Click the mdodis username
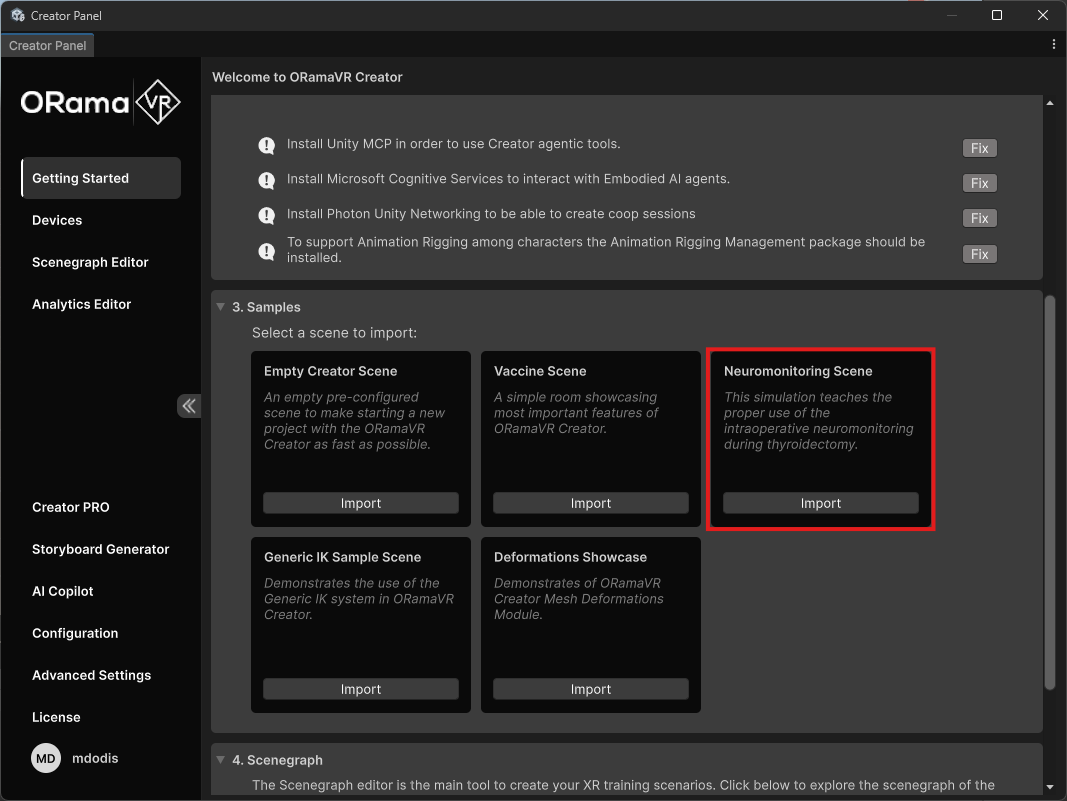The image size is (1067, 801). (x=95, y=758)
